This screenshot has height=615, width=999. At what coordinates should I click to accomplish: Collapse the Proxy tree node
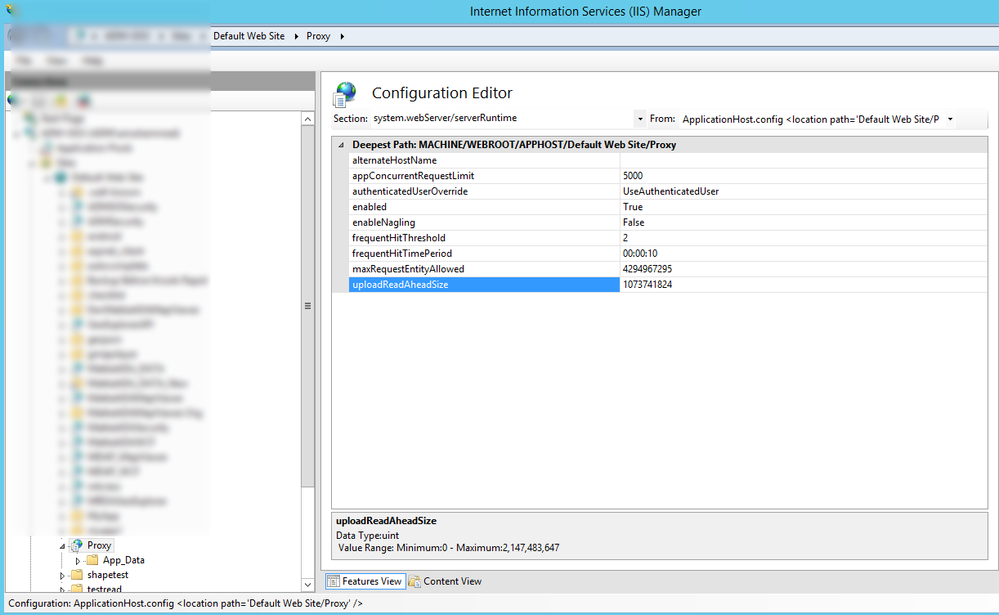pyautogui.click(x=62, y=546)
